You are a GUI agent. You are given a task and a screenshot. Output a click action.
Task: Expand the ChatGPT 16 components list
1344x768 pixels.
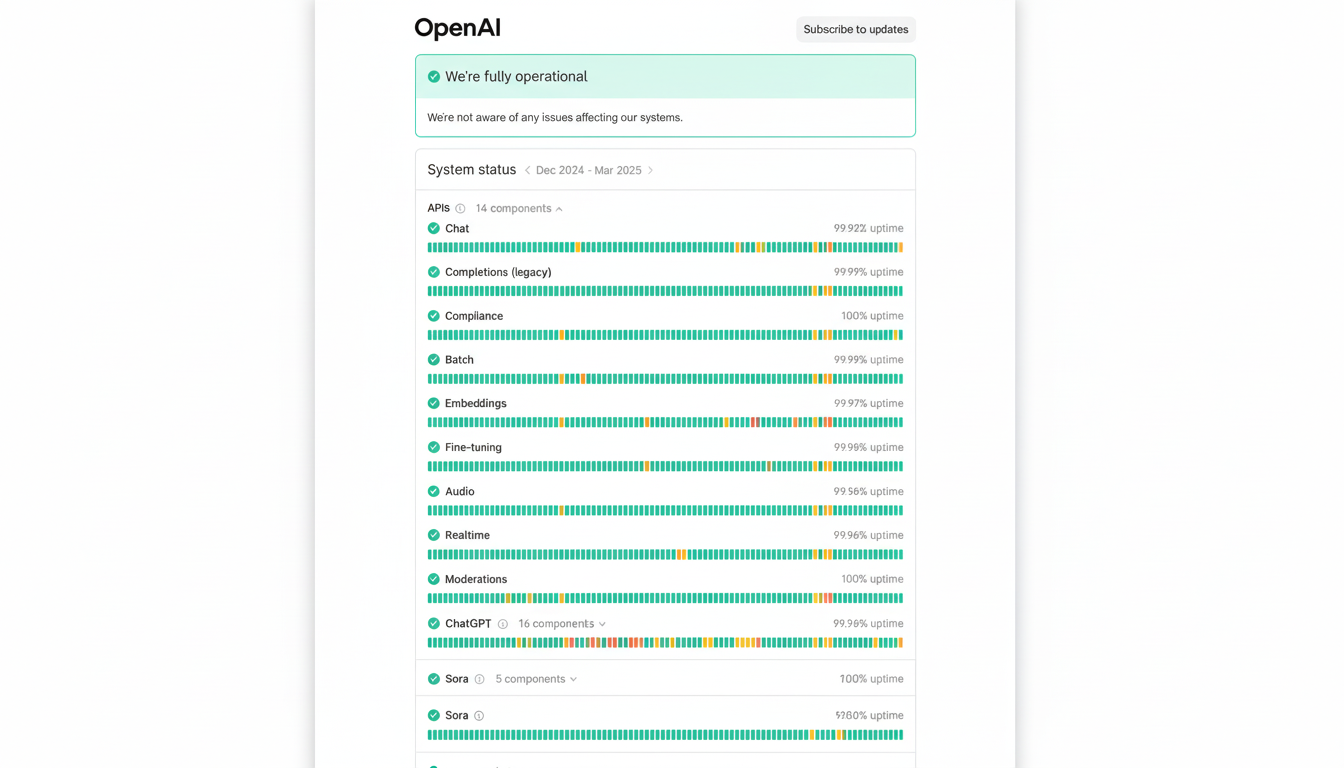(561, 623)
